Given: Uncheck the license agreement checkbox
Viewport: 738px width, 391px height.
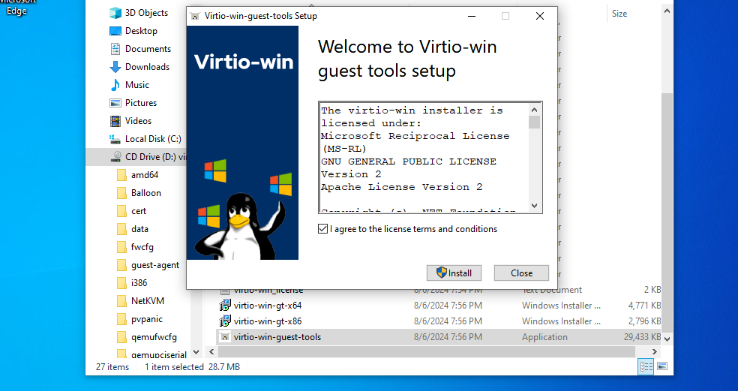Looking at the screenshot, I should (x=323, y=229).
